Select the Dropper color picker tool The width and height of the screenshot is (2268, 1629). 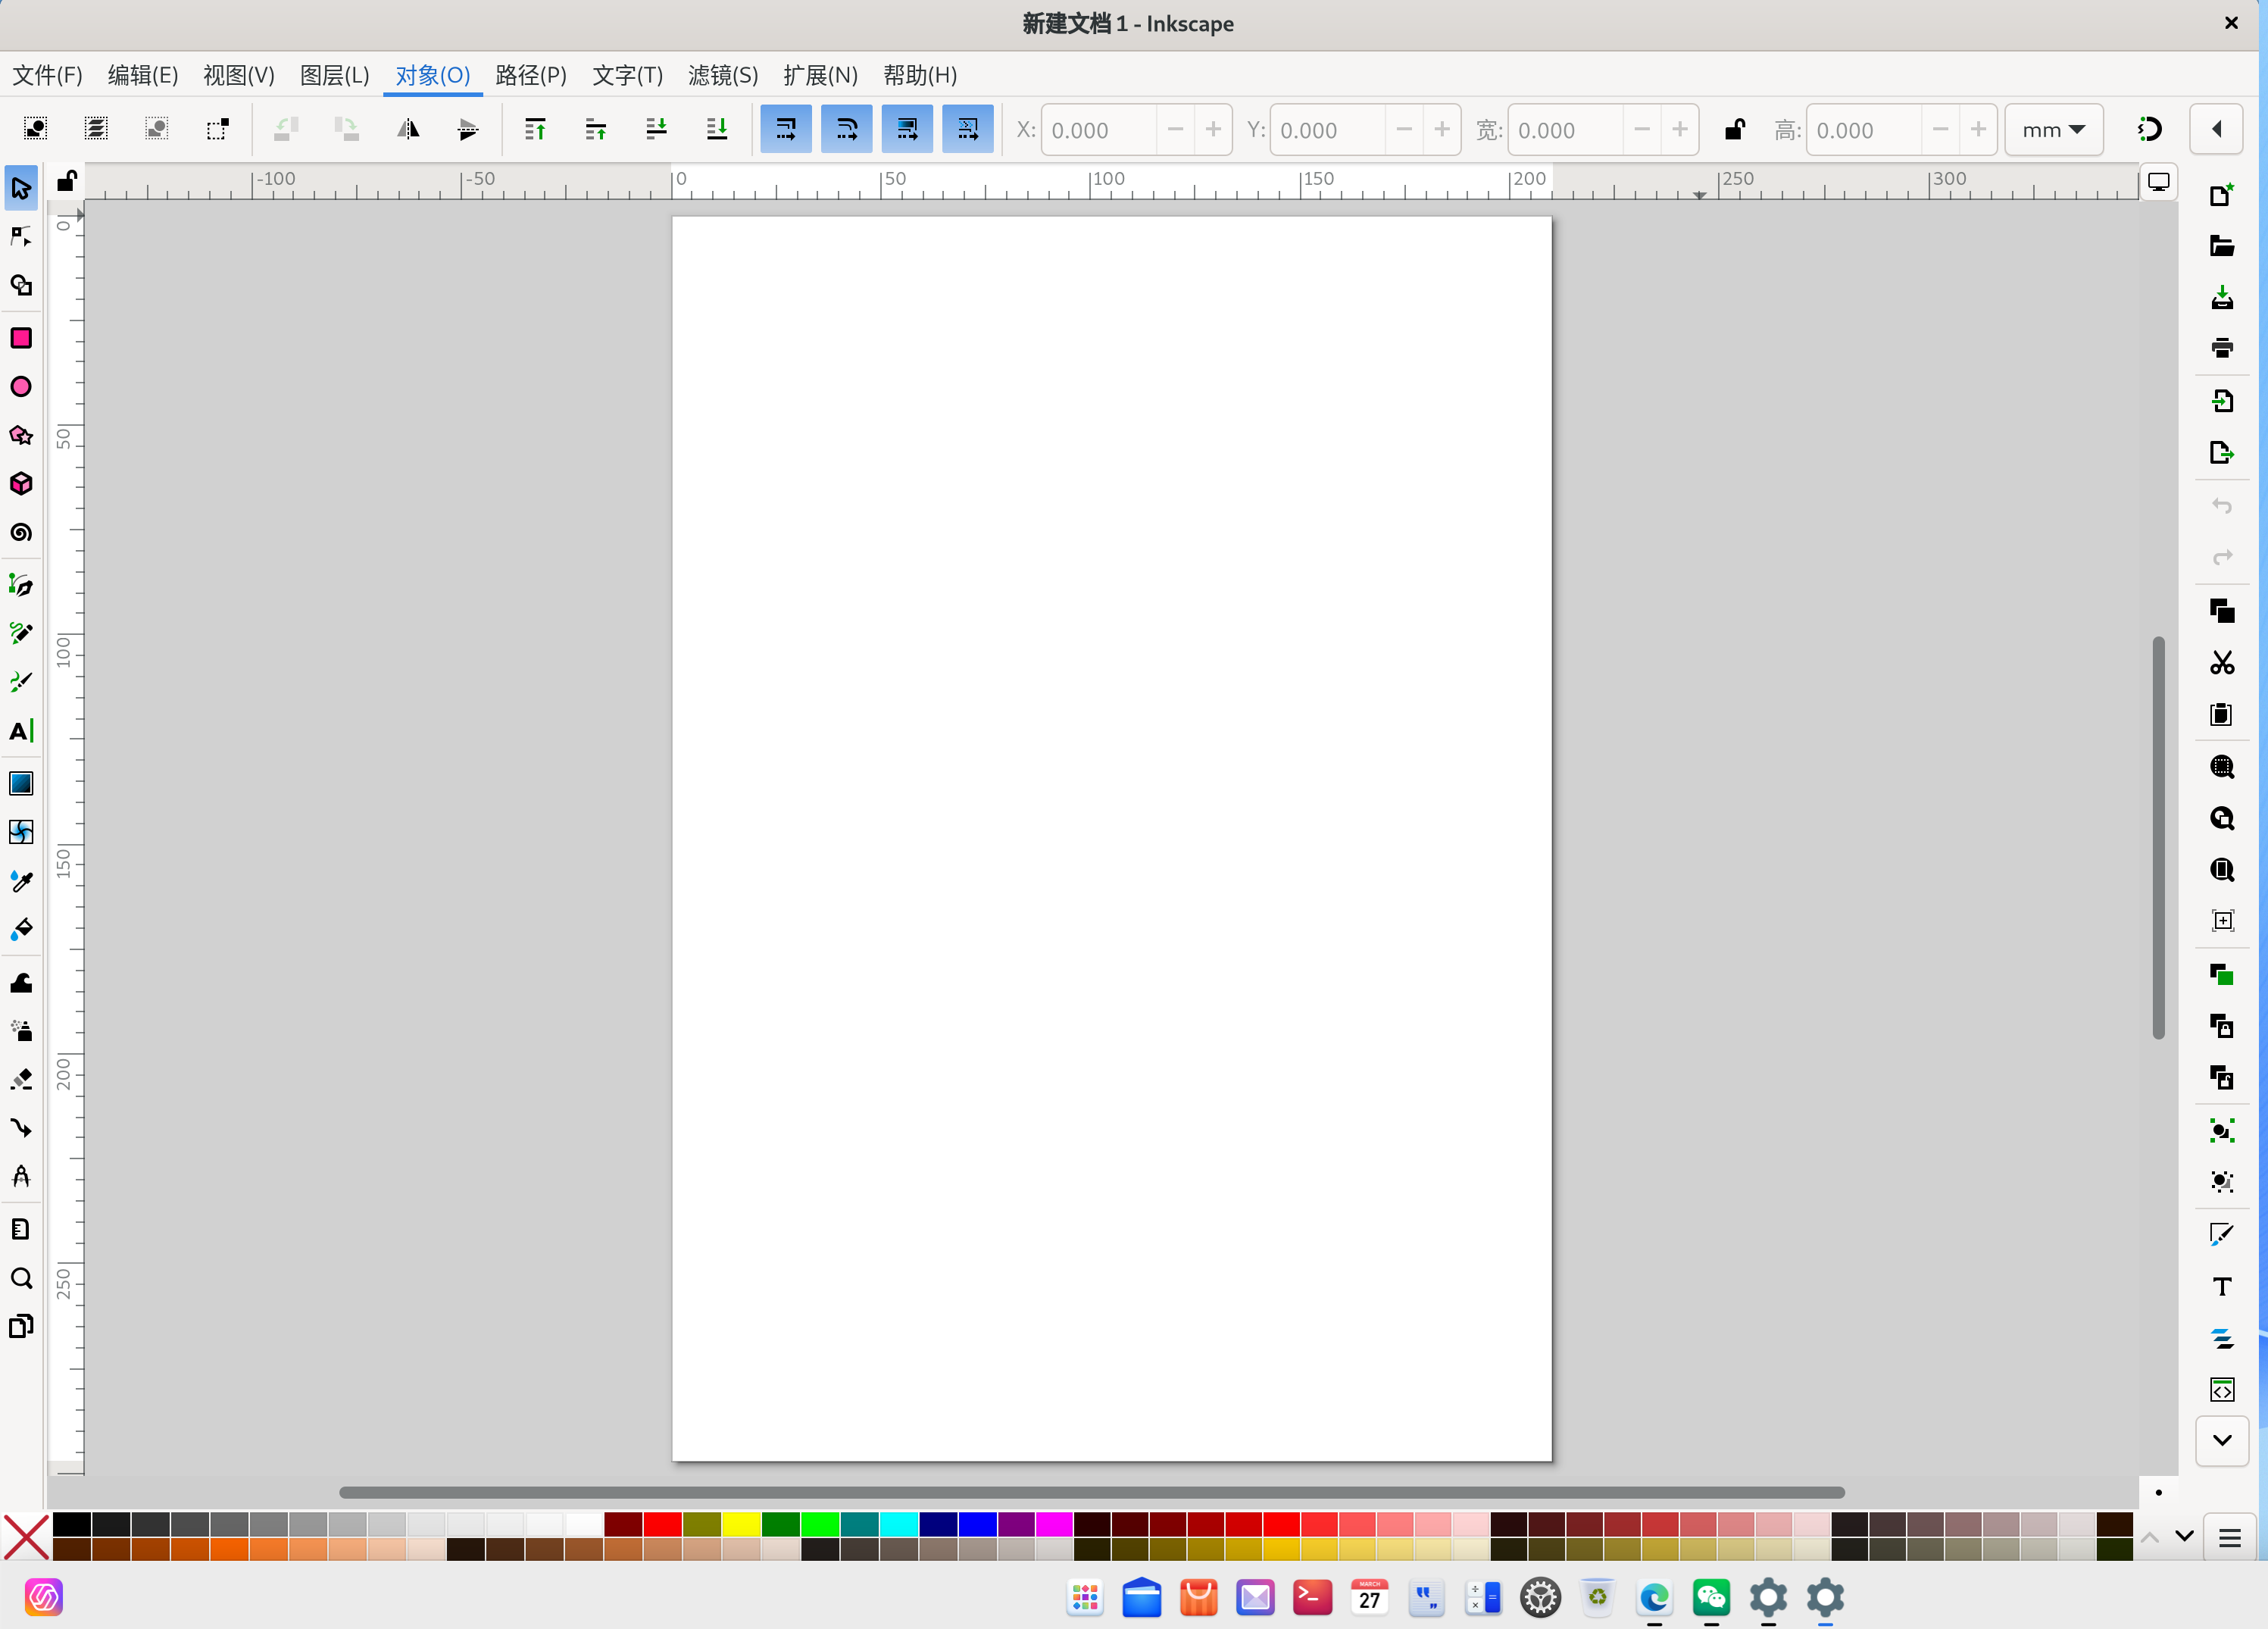(21, 881)
